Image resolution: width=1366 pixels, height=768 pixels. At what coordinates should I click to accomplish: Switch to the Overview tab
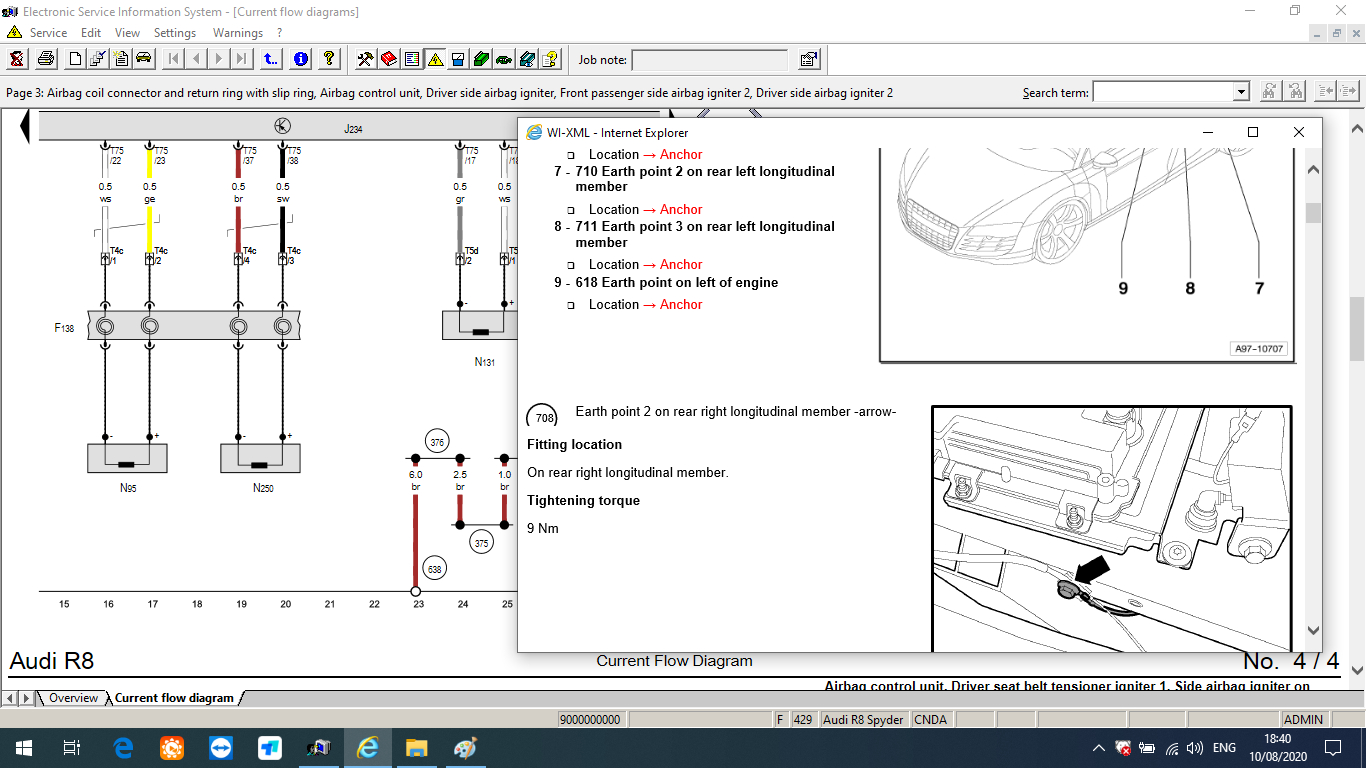point(73,698)
